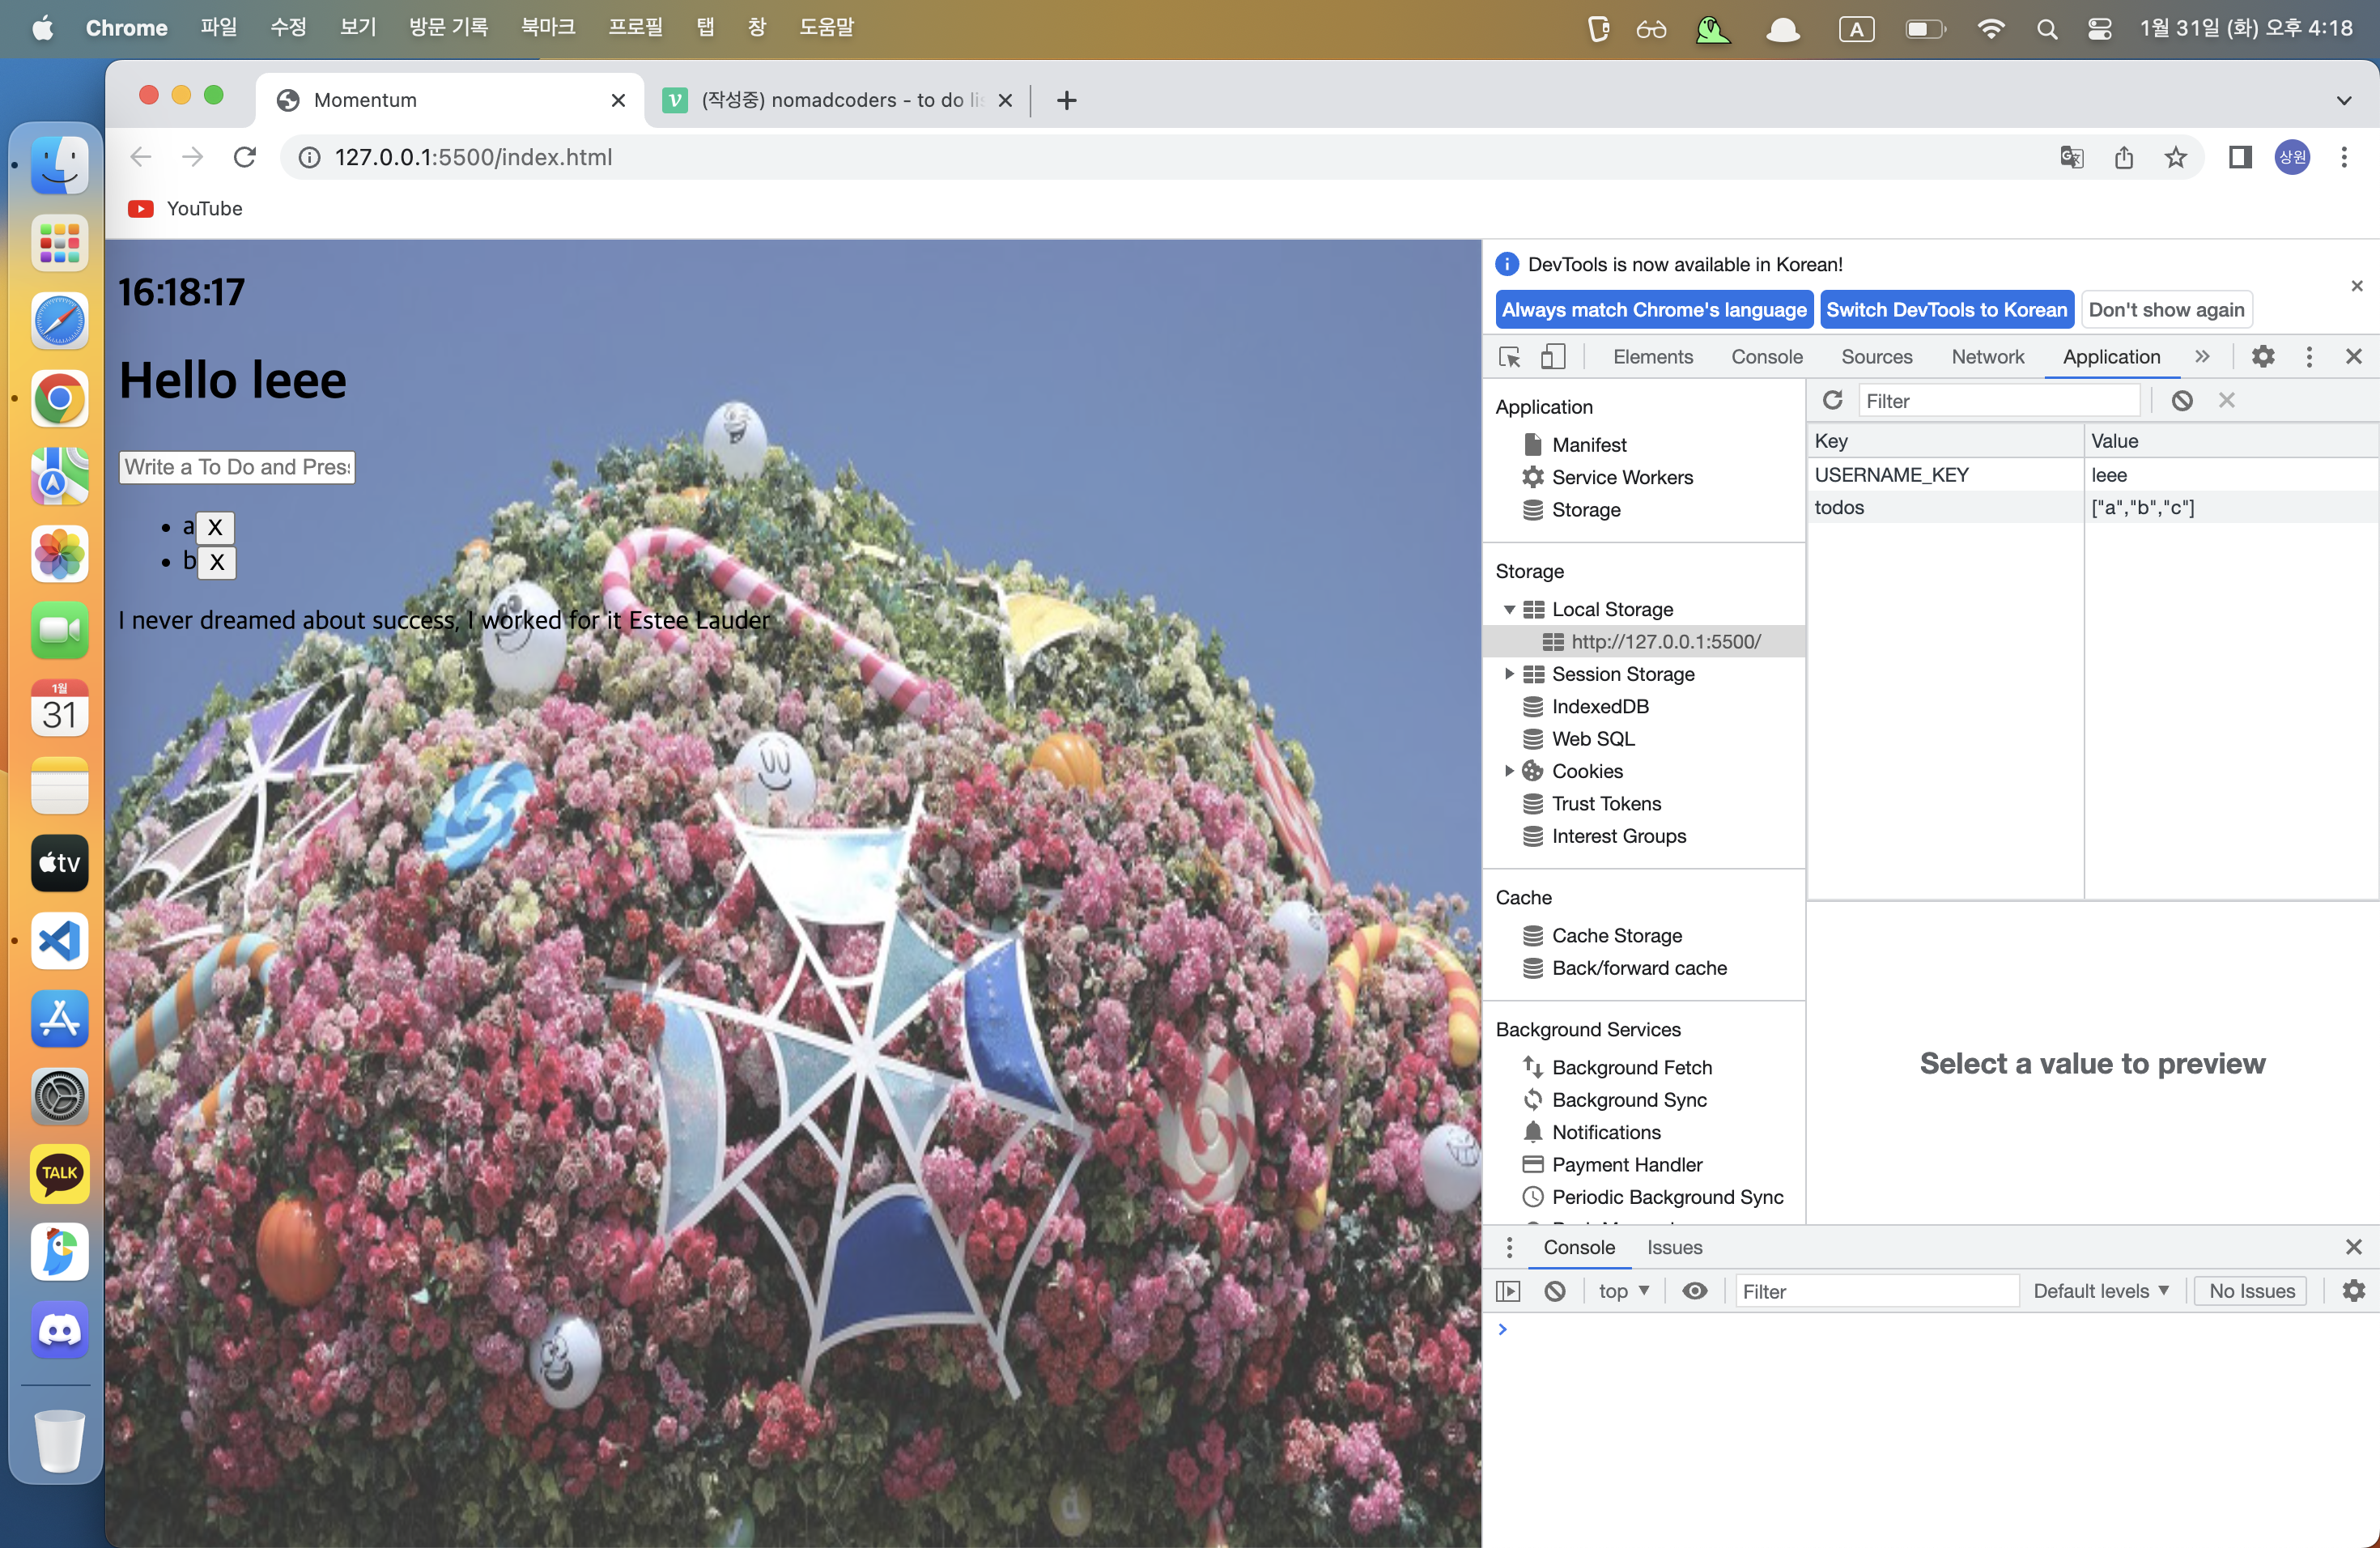2380x1548 pixels.
Task: Click Switch DevTools to Korean button
Action: coord(1946,310)
